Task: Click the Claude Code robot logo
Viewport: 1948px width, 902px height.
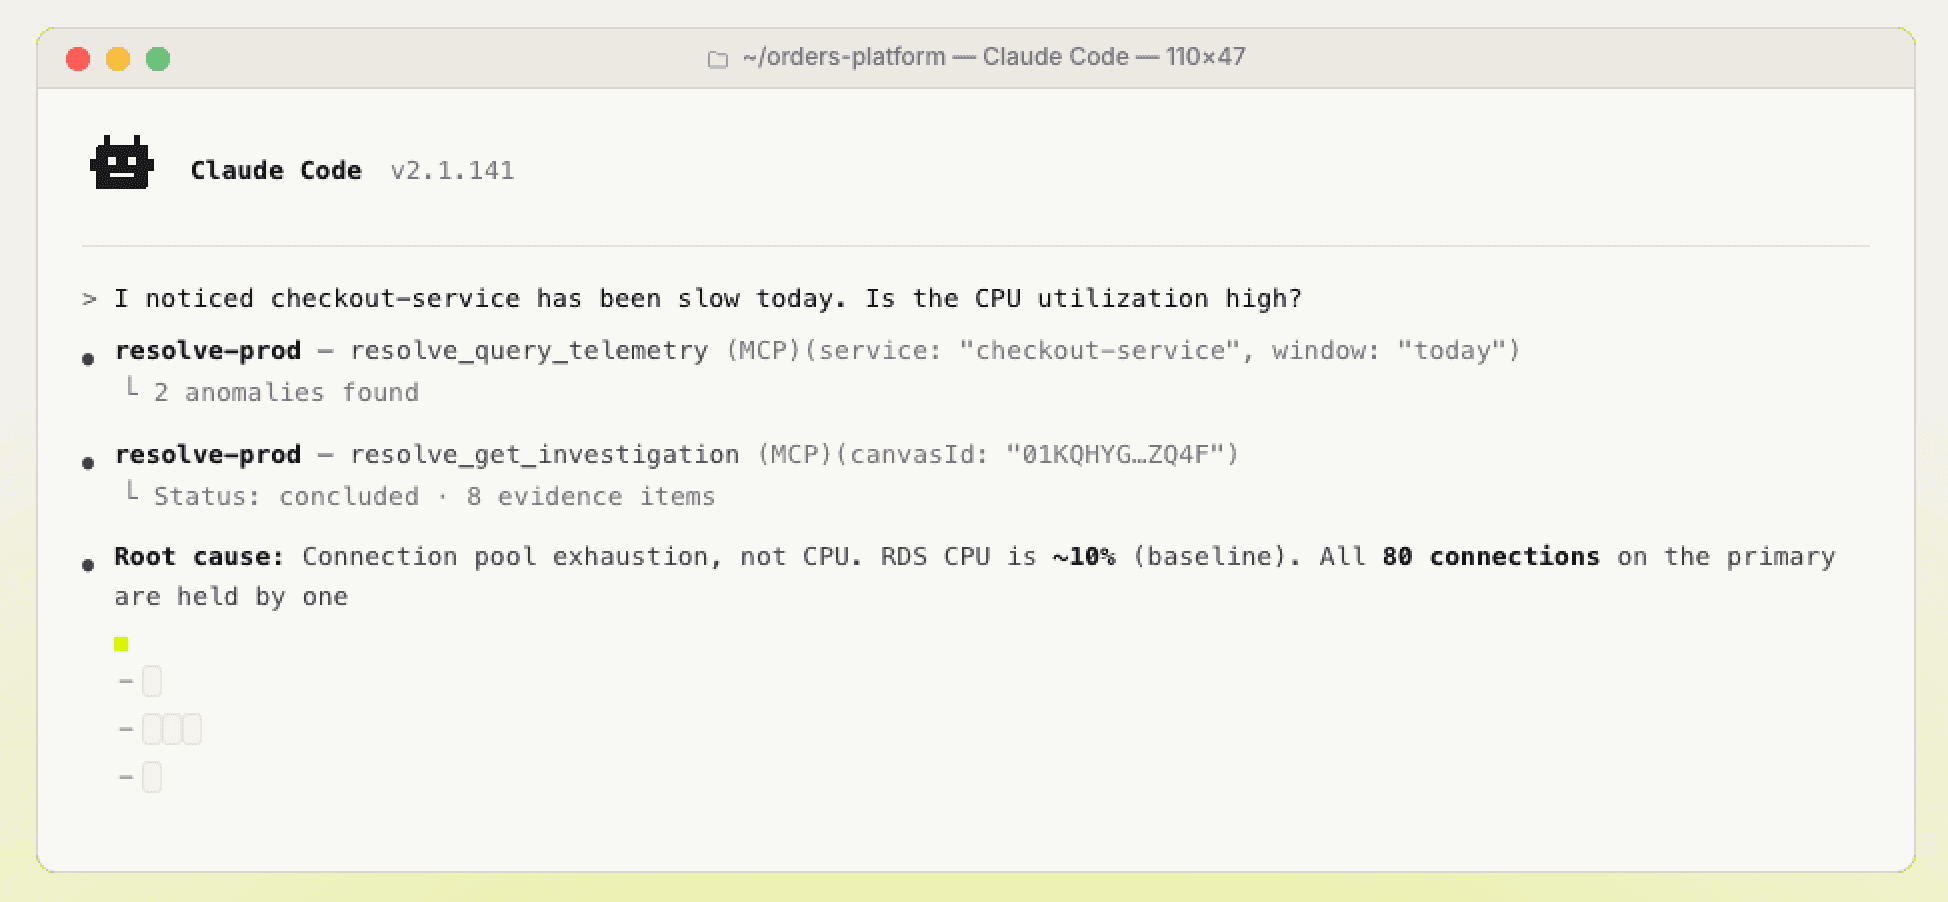Action: [x=122, y=163]
